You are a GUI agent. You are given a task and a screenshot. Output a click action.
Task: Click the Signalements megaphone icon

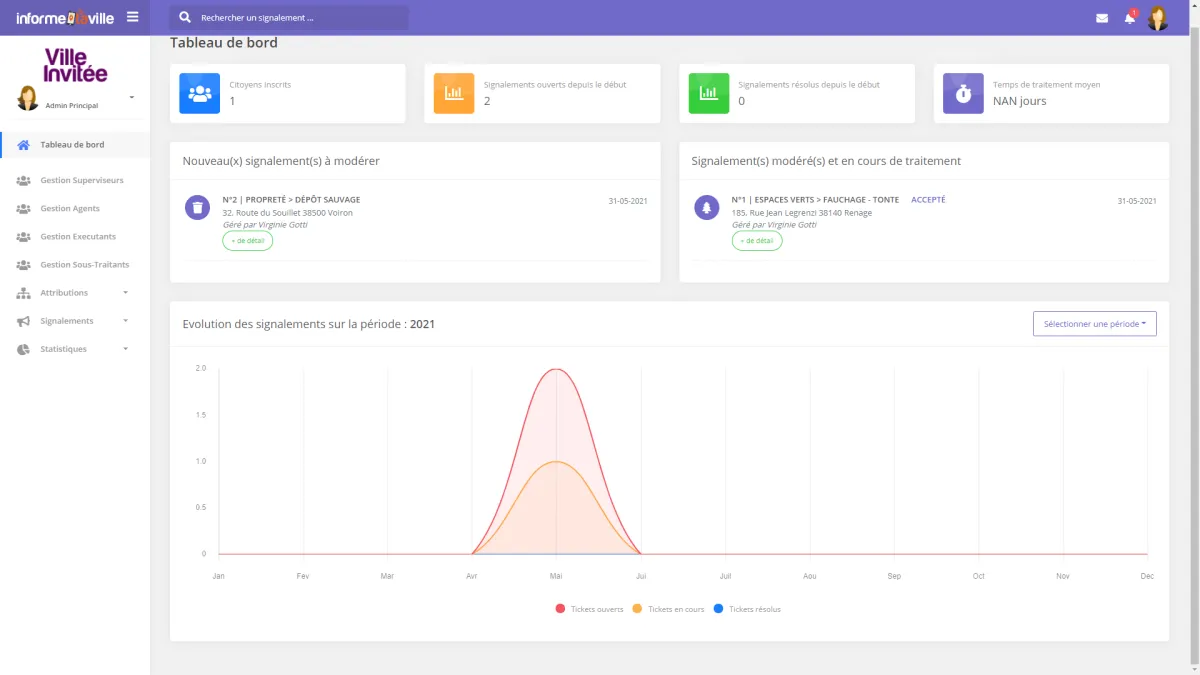pyautogui.click(x=24, y=321)
